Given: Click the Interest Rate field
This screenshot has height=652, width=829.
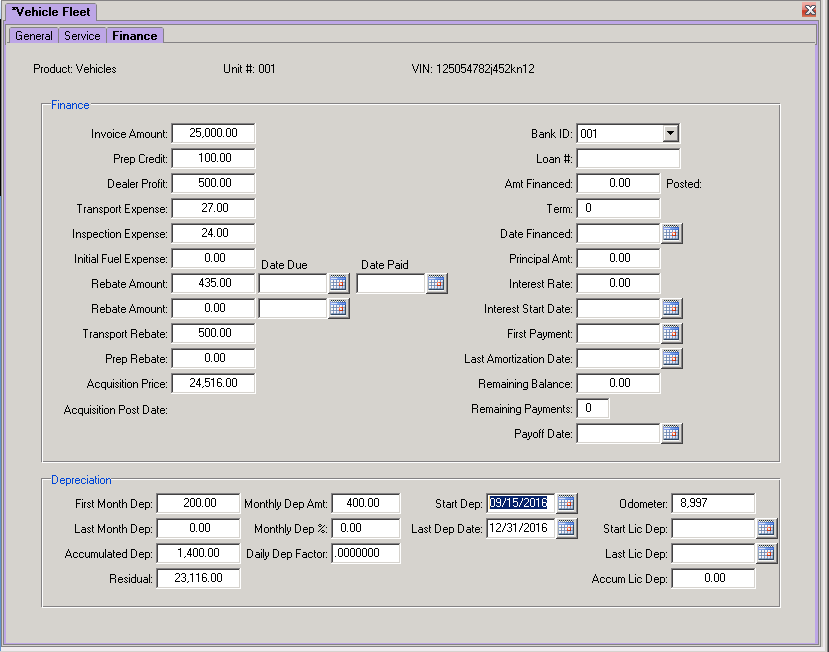Looking at the screenshot, I should pyautogui.click(x=618, y=283).
